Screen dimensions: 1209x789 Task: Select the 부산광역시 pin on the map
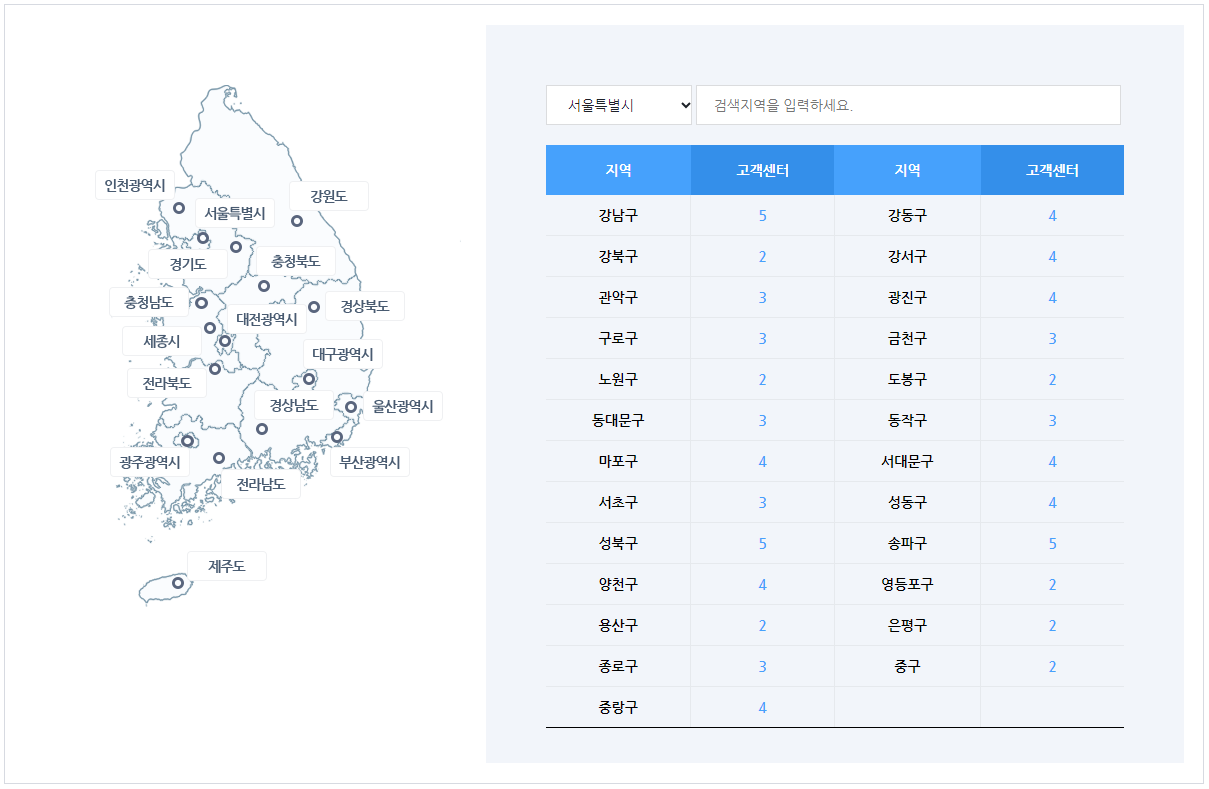pyautogui.click(x=337, y=437)
